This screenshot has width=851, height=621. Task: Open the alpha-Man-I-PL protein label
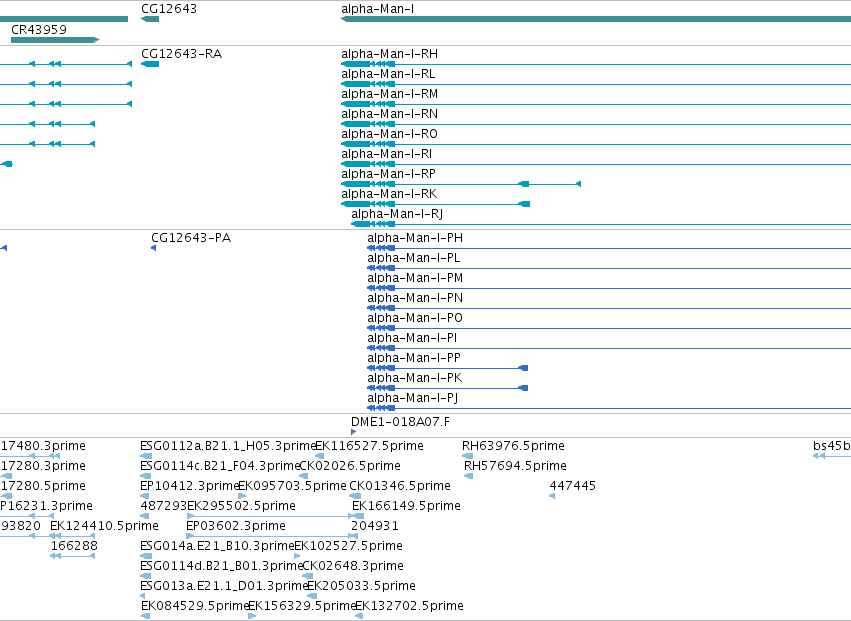click(x=414, y=258)
